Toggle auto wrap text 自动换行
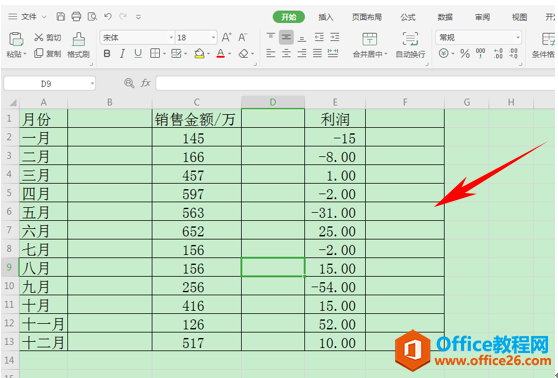Screen dimensions: 558x378 coord(410,45)
